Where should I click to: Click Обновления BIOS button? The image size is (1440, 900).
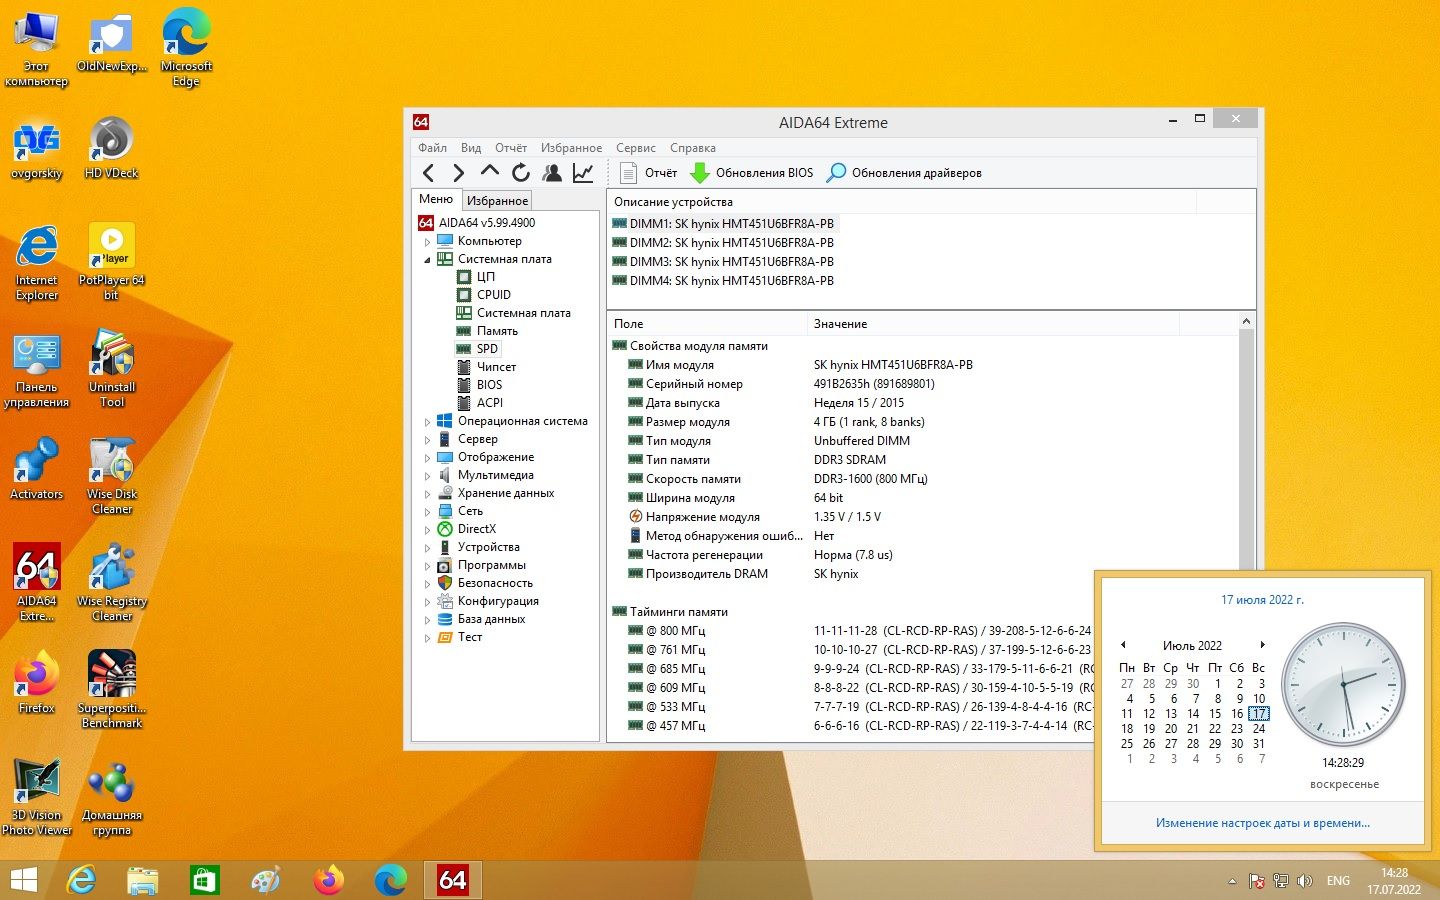coord(752,173)
